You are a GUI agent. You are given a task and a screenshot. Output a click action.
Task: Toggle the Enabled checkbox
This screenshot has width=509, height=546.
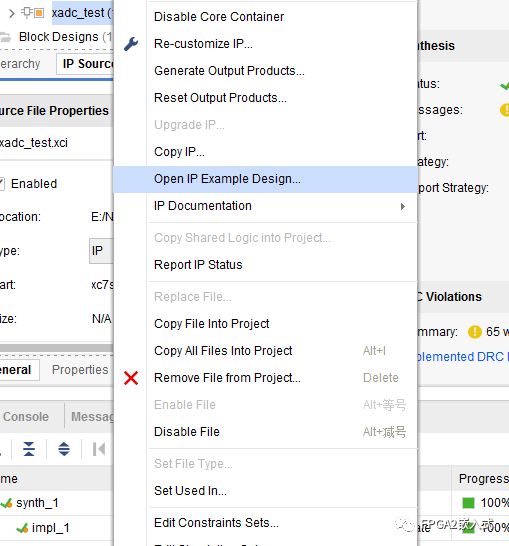pos(2,184)
